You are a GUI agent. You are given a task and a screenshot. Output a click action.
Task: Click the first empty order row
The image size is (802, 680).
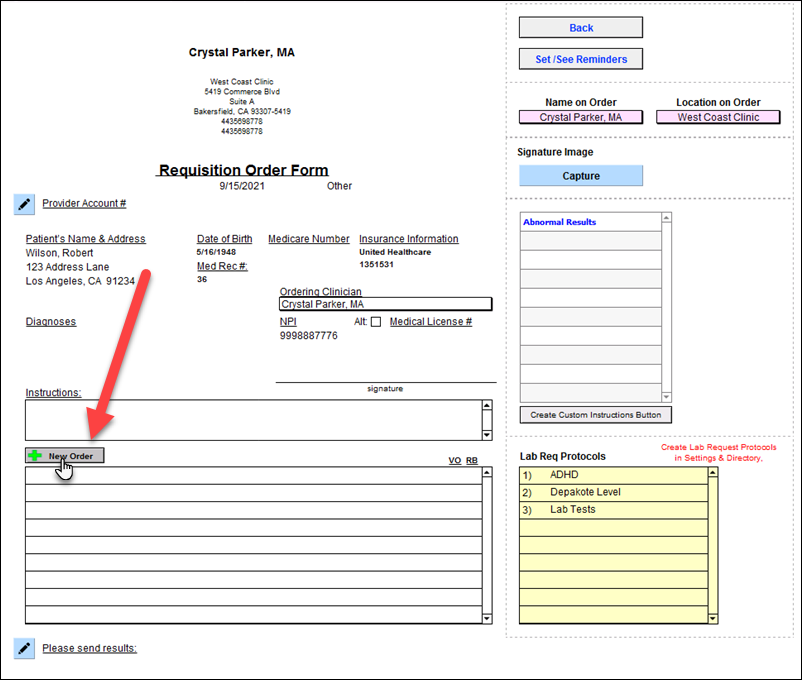[x=252, y=475]
